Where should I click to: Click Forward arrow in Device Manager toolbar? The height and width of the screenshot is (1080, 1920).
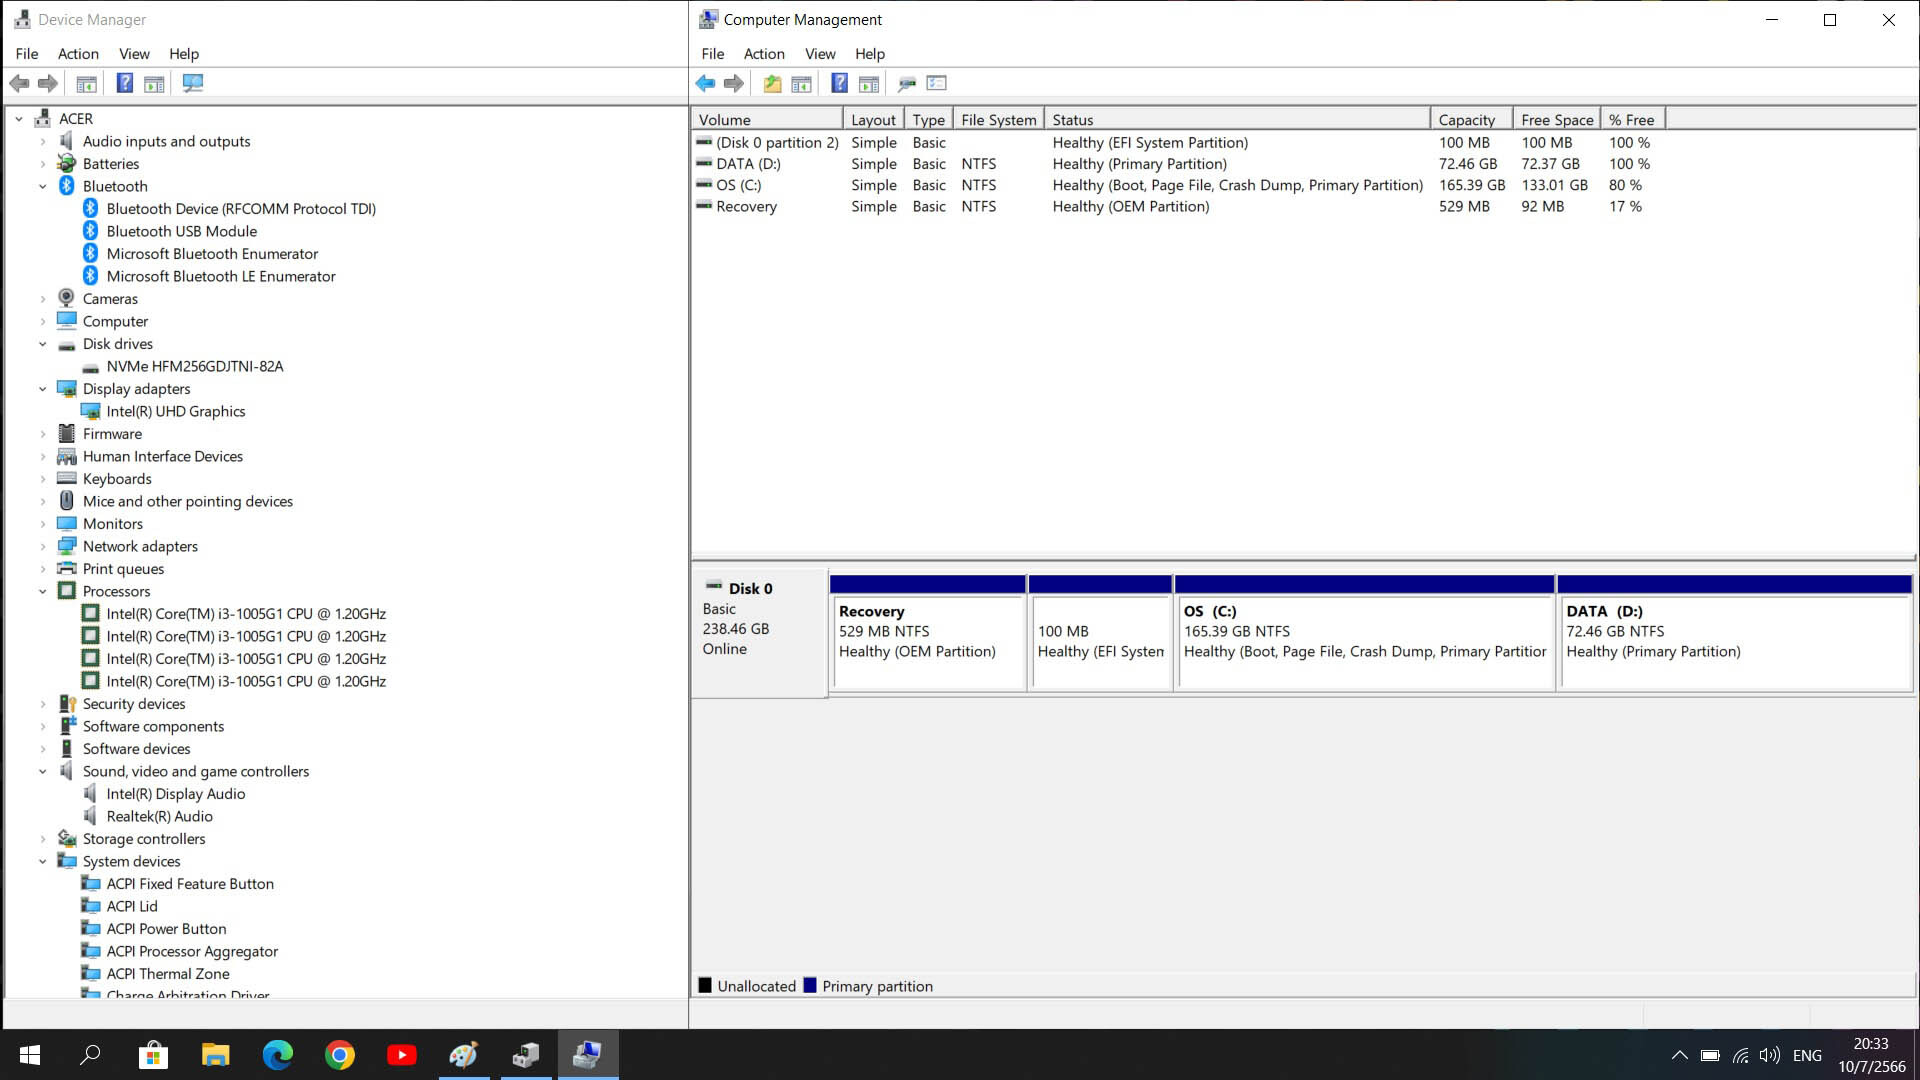[x=47, y=84]
